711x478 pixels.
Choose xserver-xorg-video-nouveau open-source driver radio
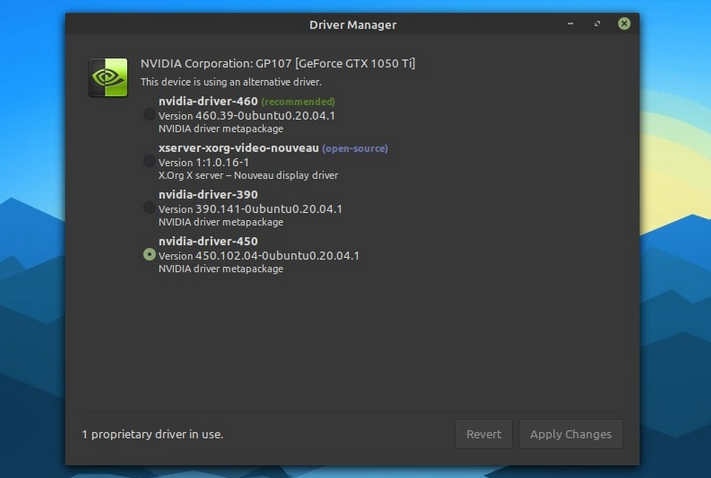pos(149,161)
